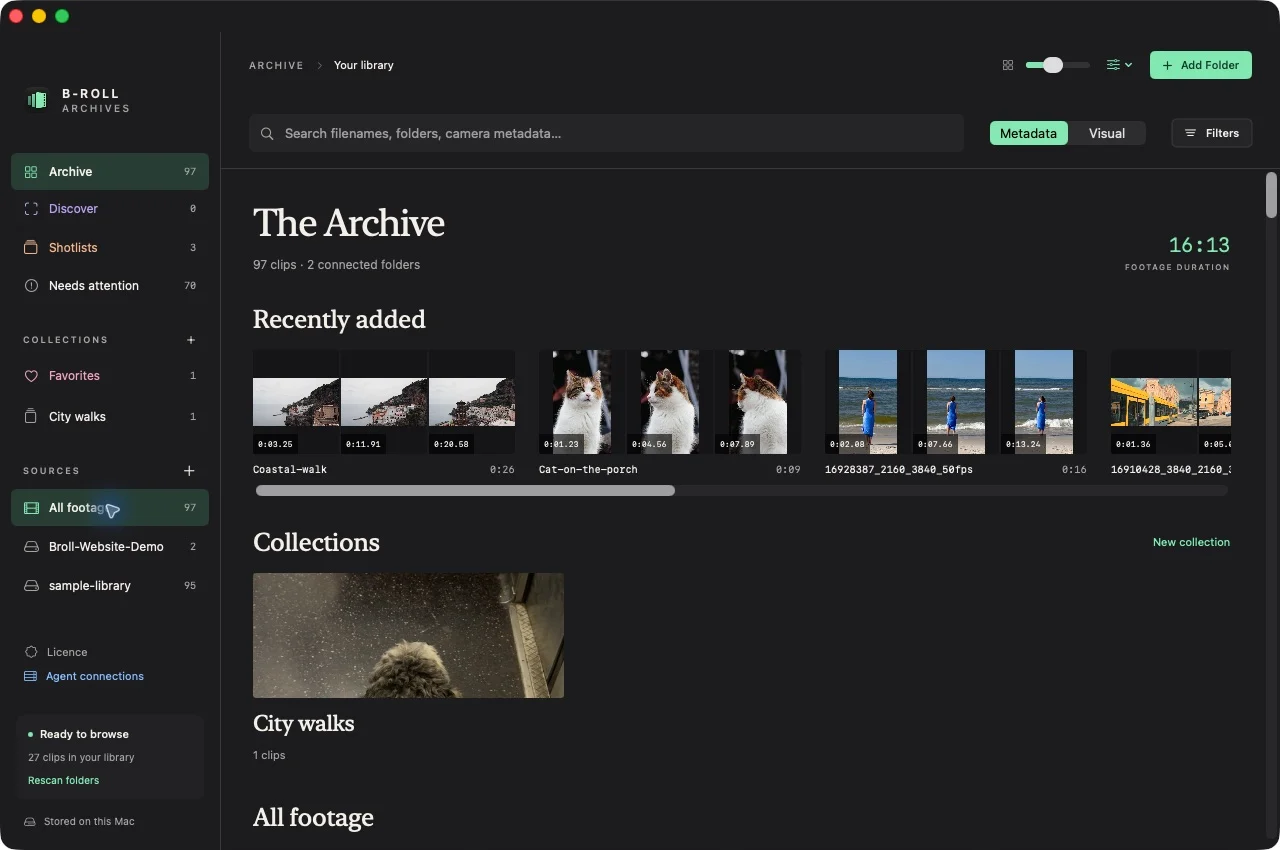1280x850 pixels.
Task: Open Shotlists in the sidebar
Action: tap(110, 248)
